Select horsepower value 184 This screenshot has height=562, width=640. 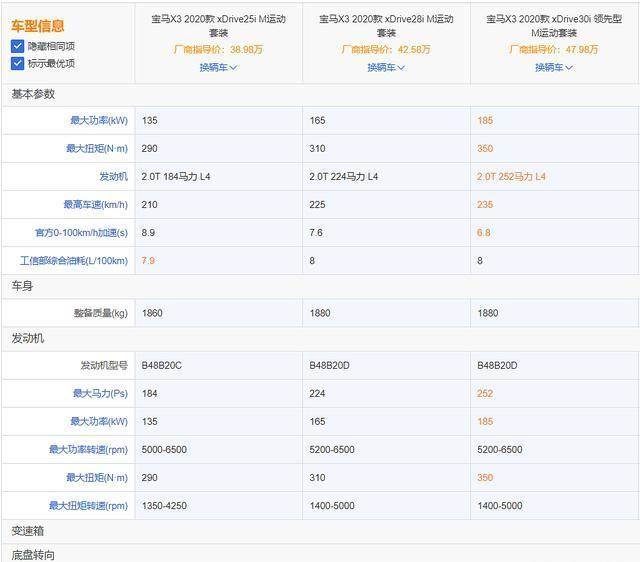click(149, 393)
